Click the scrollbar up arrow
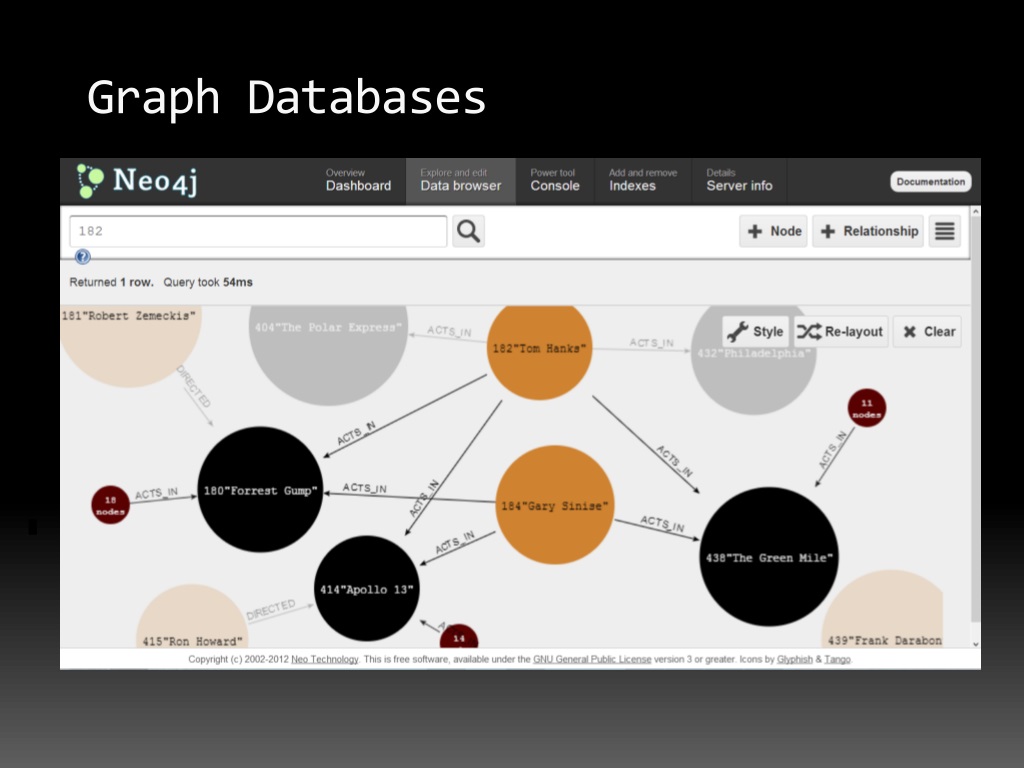Image resolution: width=1024 pixels, height=768 pixels. pos(976,212)
